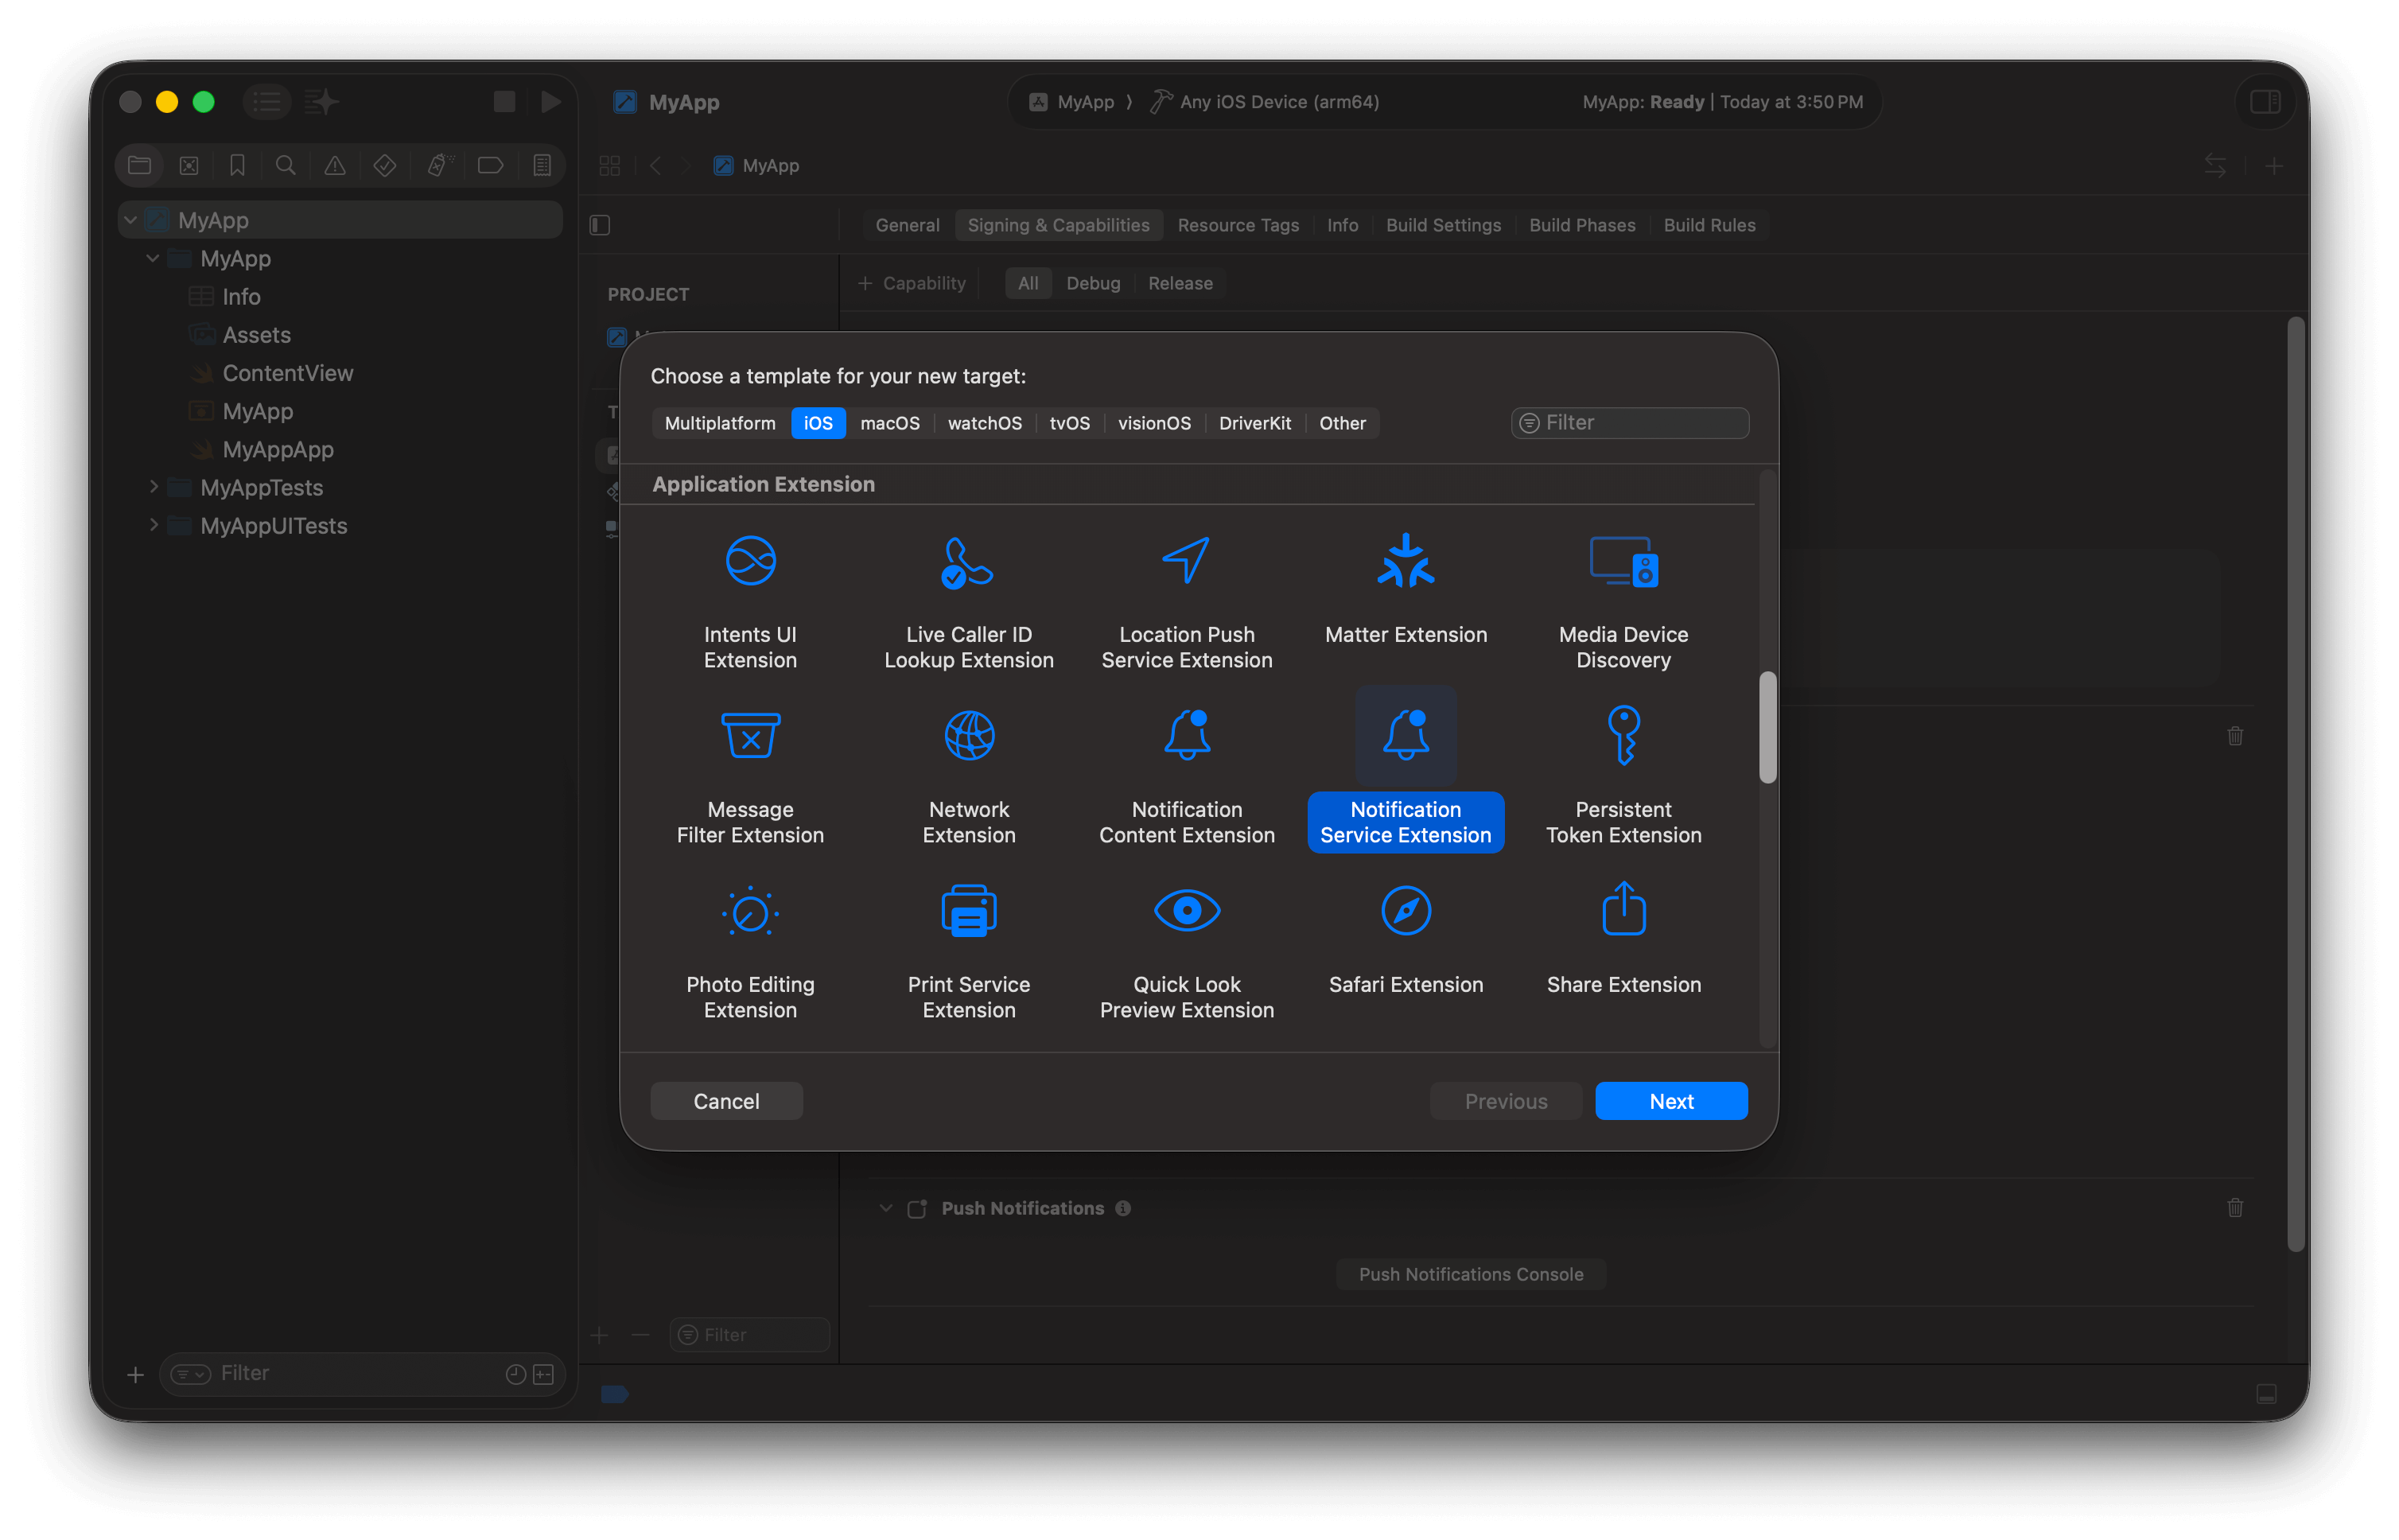Click the template list scrollbar
The width and height of the screenshot is (2399, 1540).
[x=1767, y=727]
